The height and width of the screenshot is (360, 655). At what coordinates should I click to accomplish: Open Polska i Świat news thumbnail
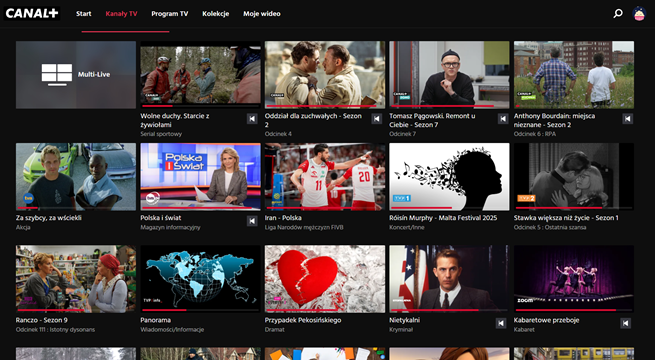click(x=201, y=177)
